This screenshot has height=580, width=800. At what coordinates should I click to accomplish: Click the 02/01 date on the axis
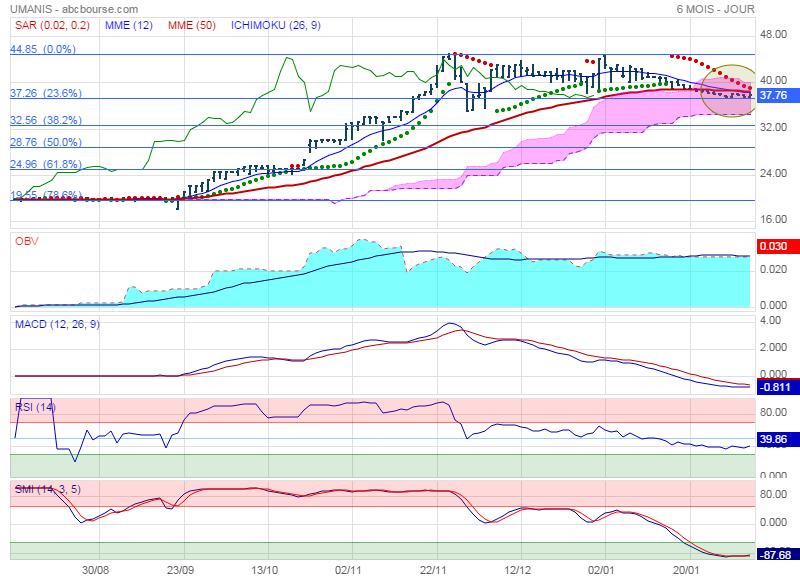point(601,570)
